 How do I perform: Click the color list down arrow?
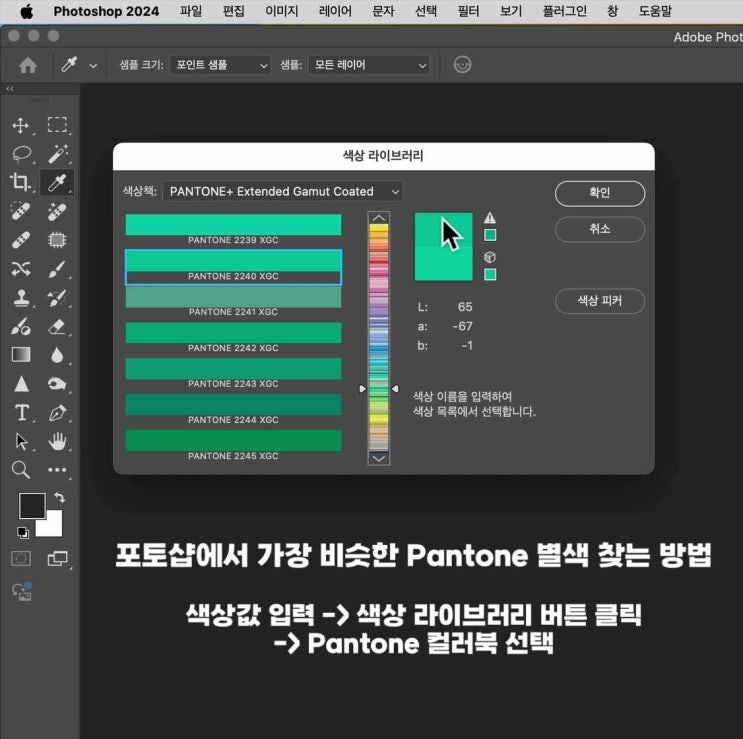pos(379,458)
